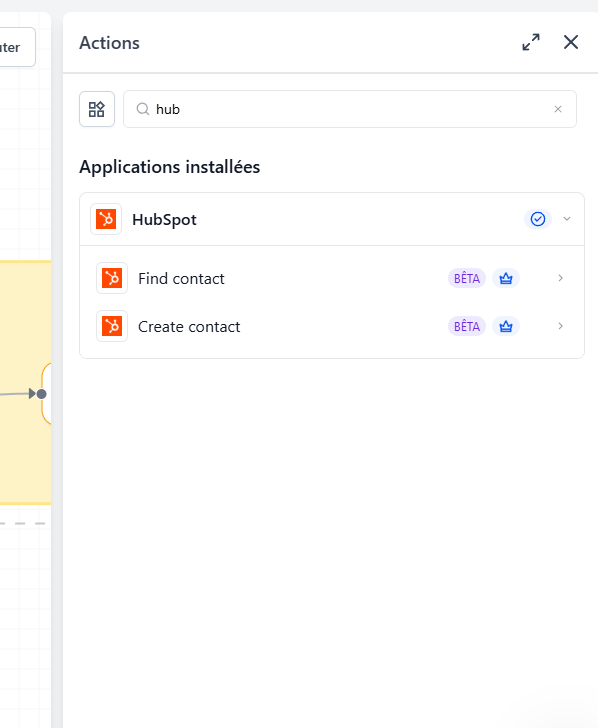Select the HubSpot header title
The image size is (598, 728).
164,220
